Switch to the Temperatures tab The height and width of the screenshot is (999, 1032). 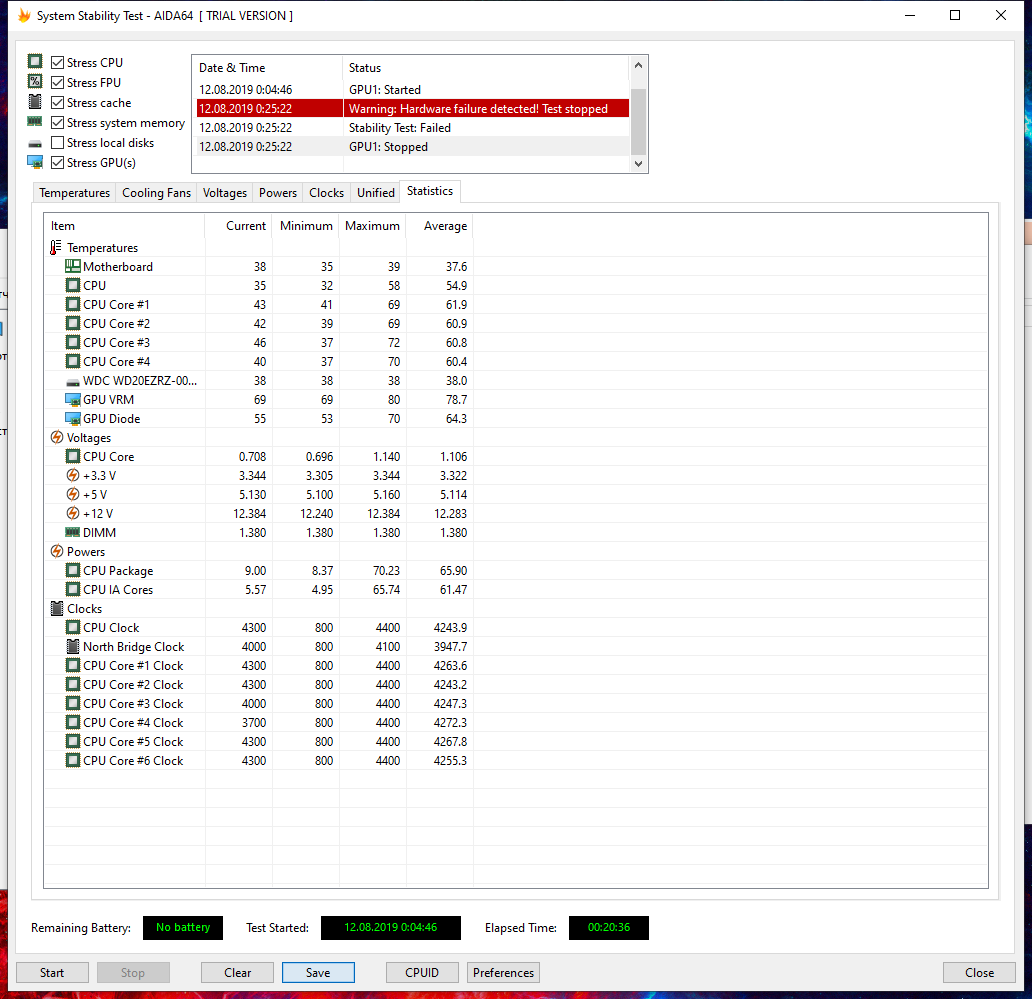point(74,193)
